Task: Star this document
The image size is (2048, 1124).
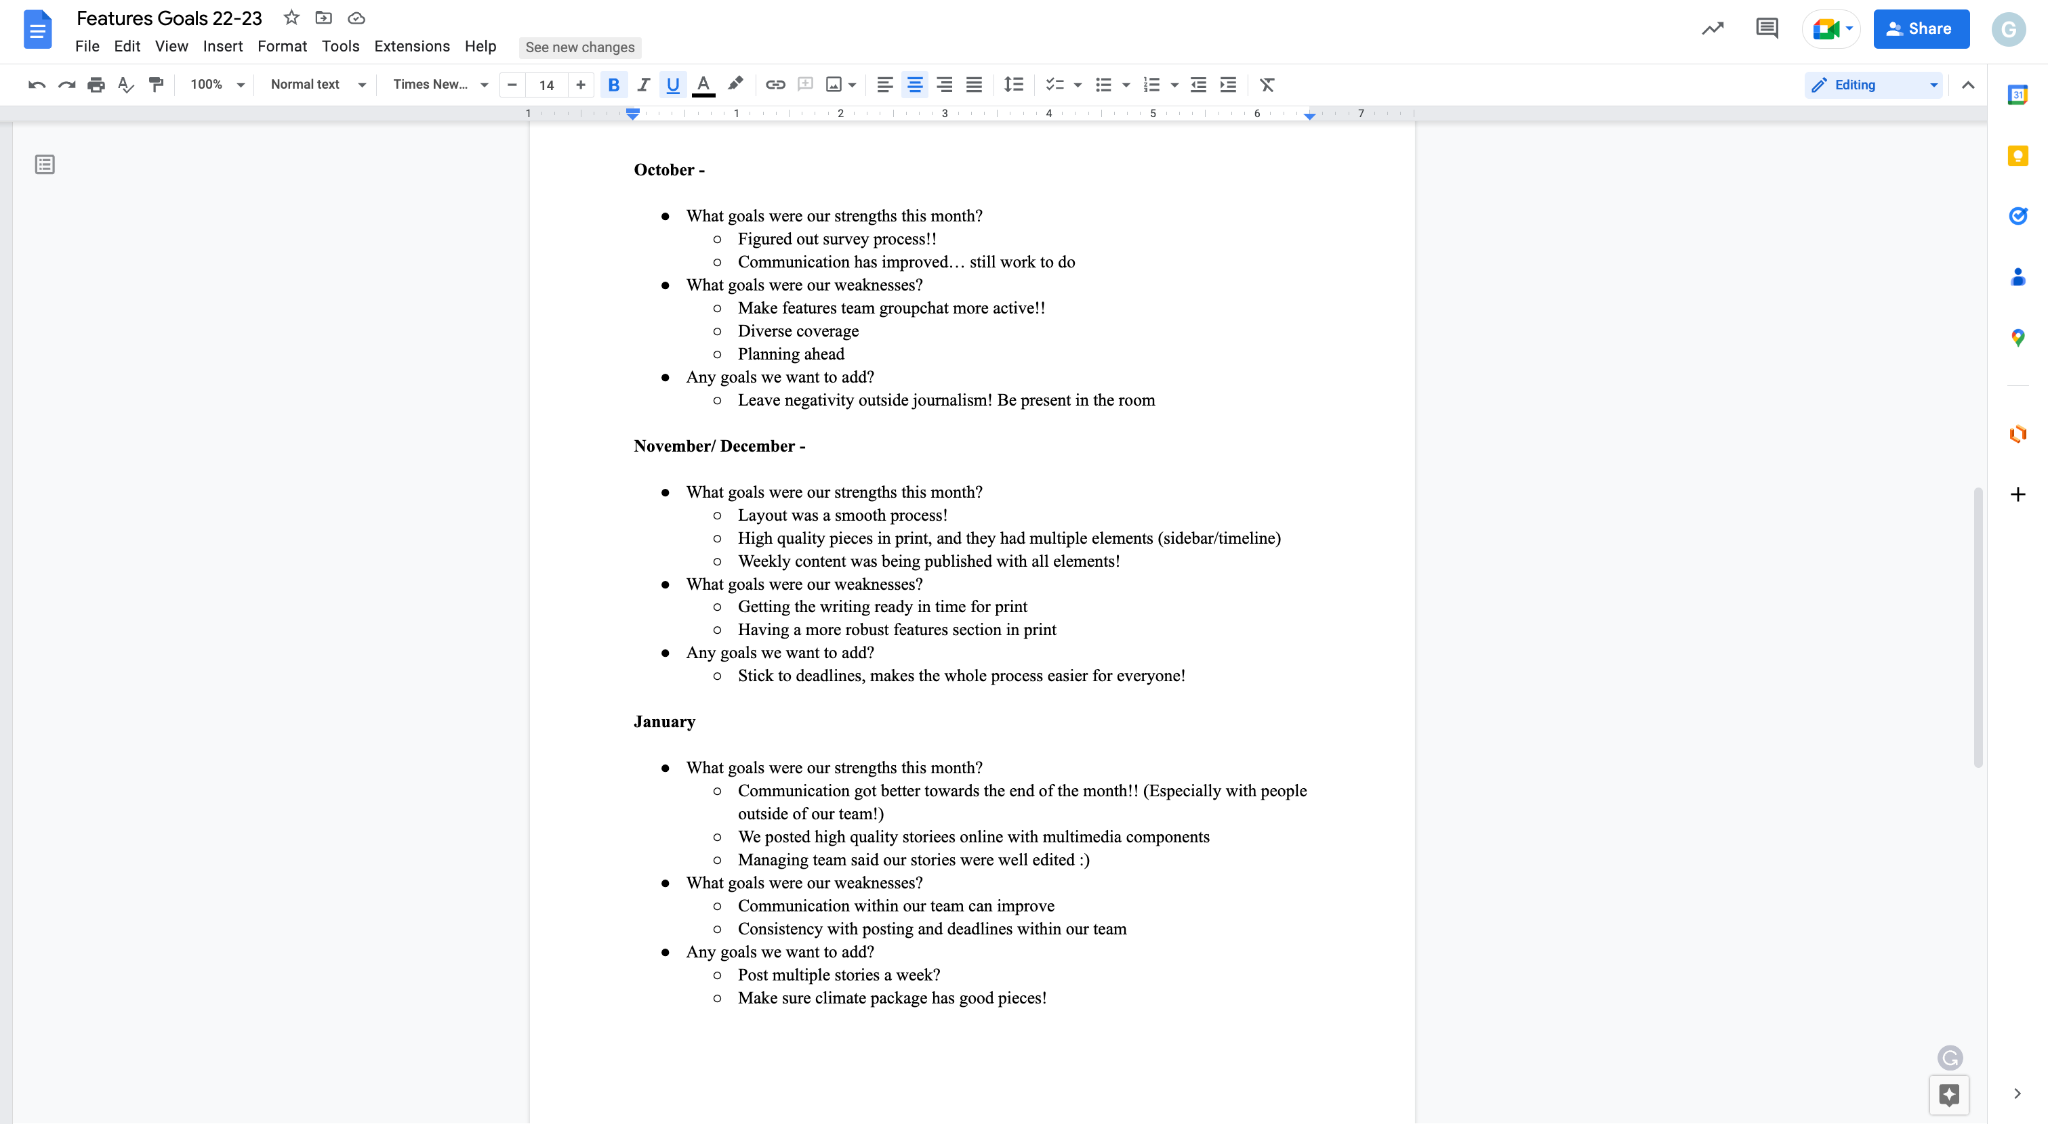Action: click(x=291, y=18)
